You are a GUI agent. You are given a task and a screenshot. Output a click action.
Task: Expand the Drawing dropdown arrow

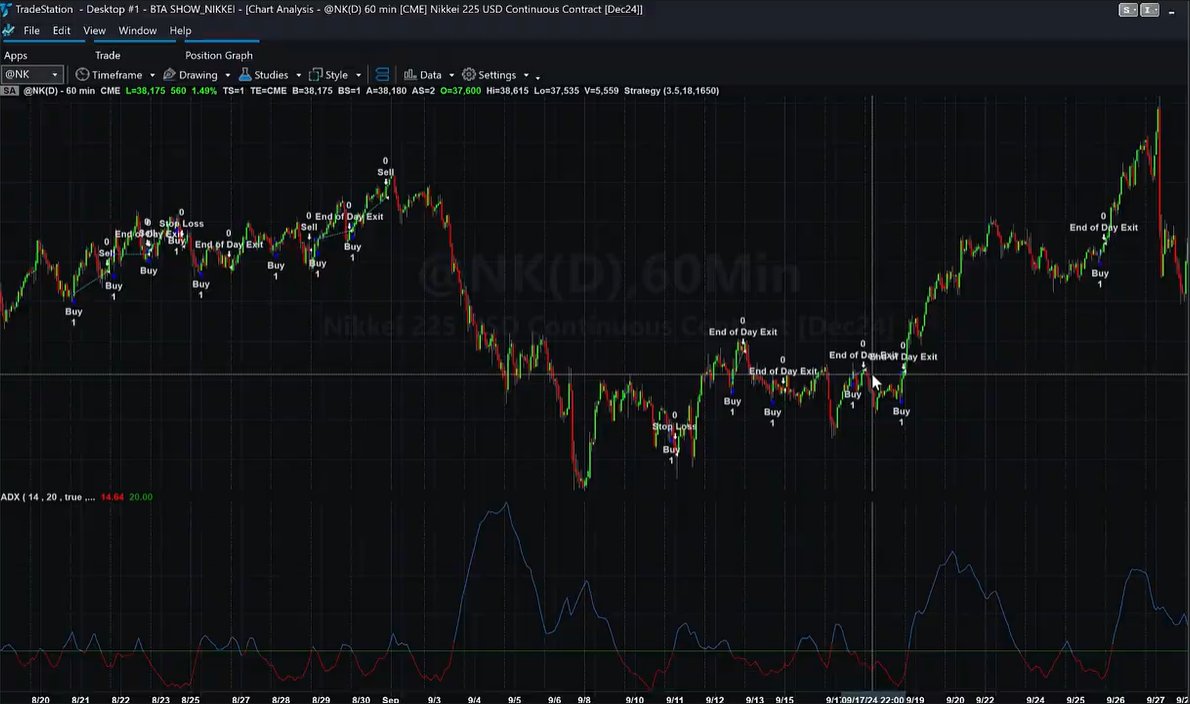pos(227,75)
